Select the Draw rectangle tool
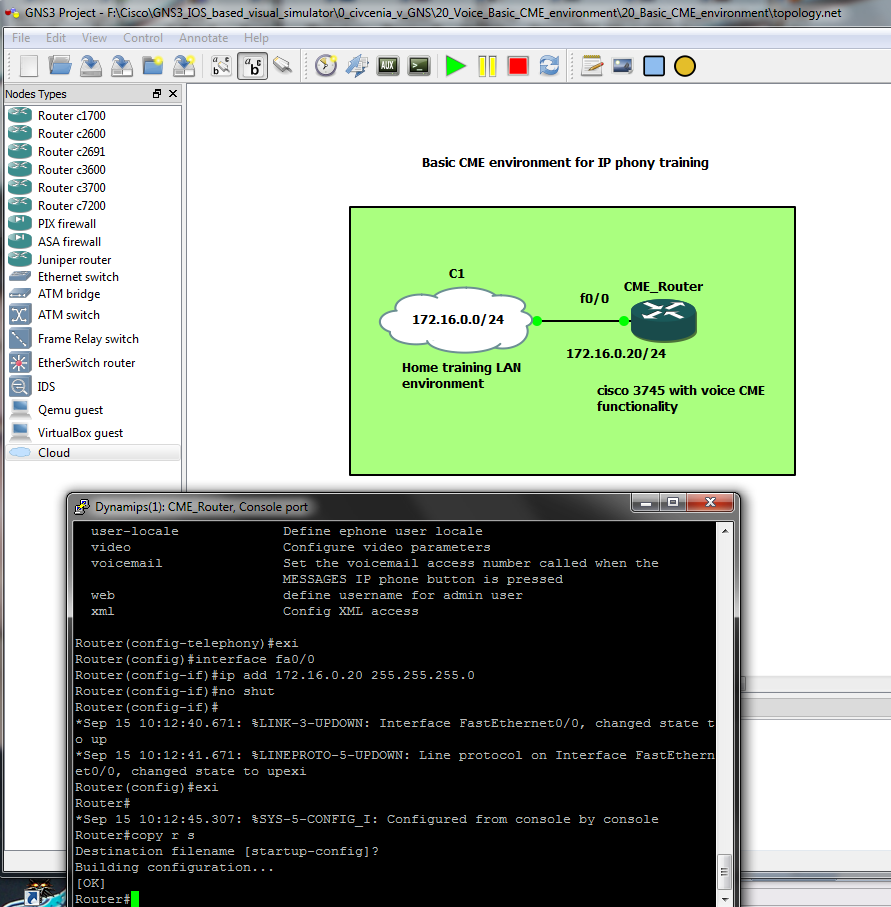The height and width of the screenshot is (907, 891). tap(654, 66)
